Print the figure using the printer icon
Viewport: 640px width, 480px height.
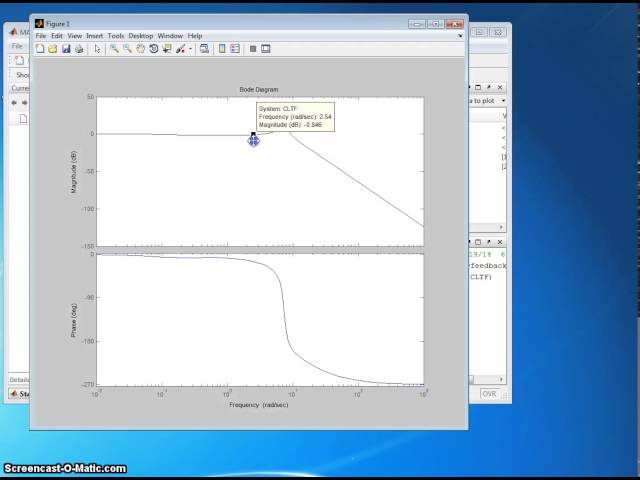[x=79, y=49]
